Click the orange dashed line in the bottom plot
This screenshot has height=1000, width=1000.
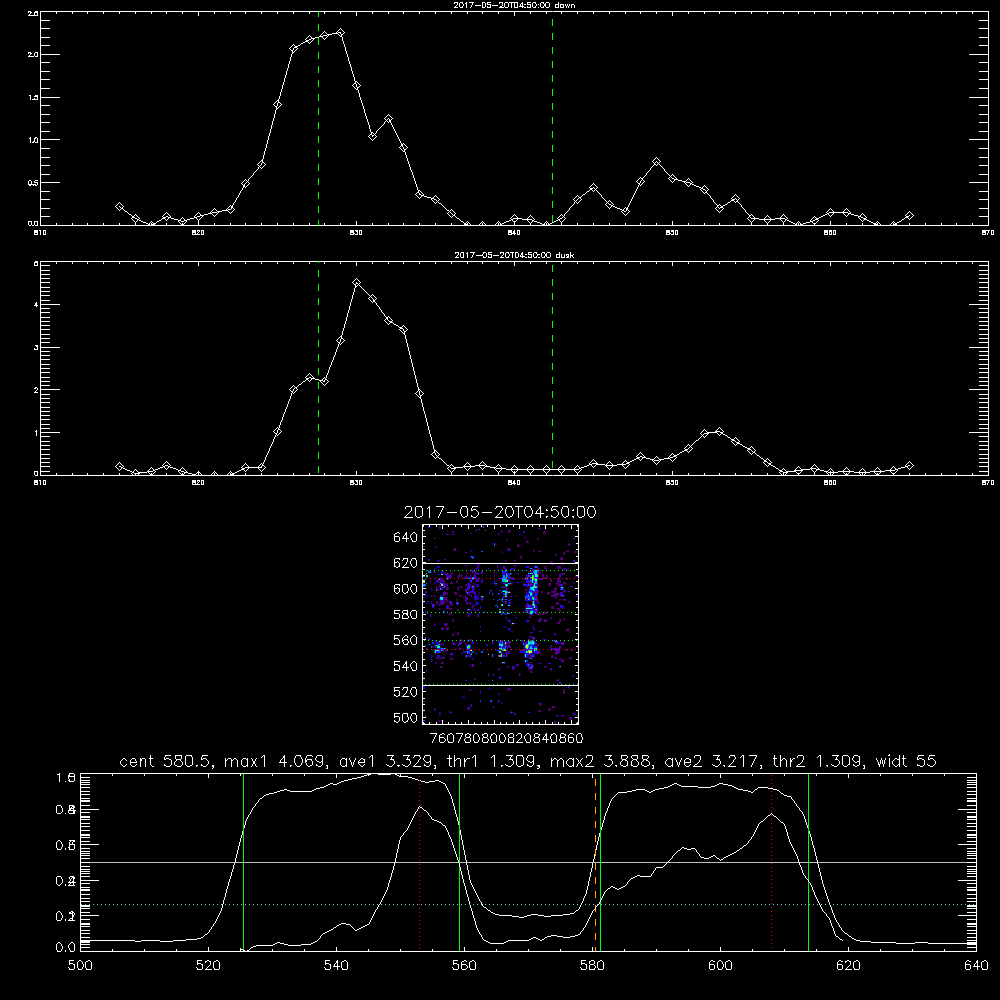[x=596, y=861]
